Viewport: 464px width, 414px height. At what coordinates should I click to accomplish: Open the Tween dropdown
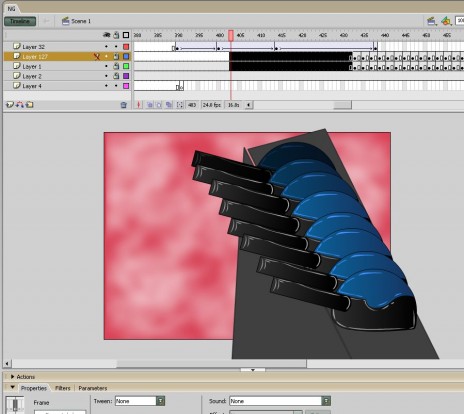[160, 401]
